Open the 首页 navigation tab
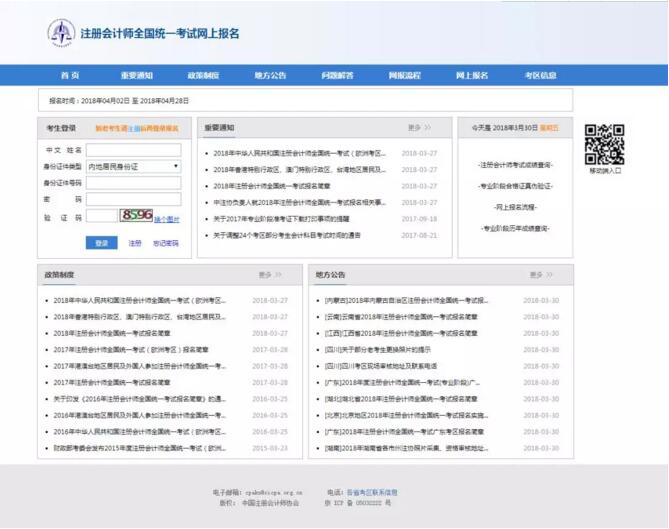 69,76
